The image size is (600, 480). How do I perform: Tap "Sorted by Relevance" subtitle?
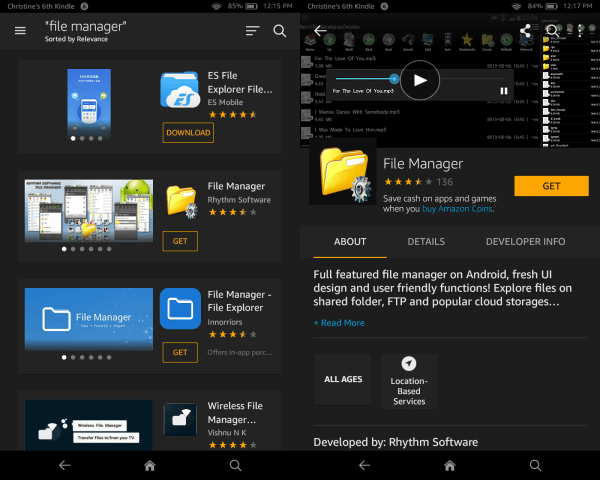pyautogui.click(x=76, y=39)
